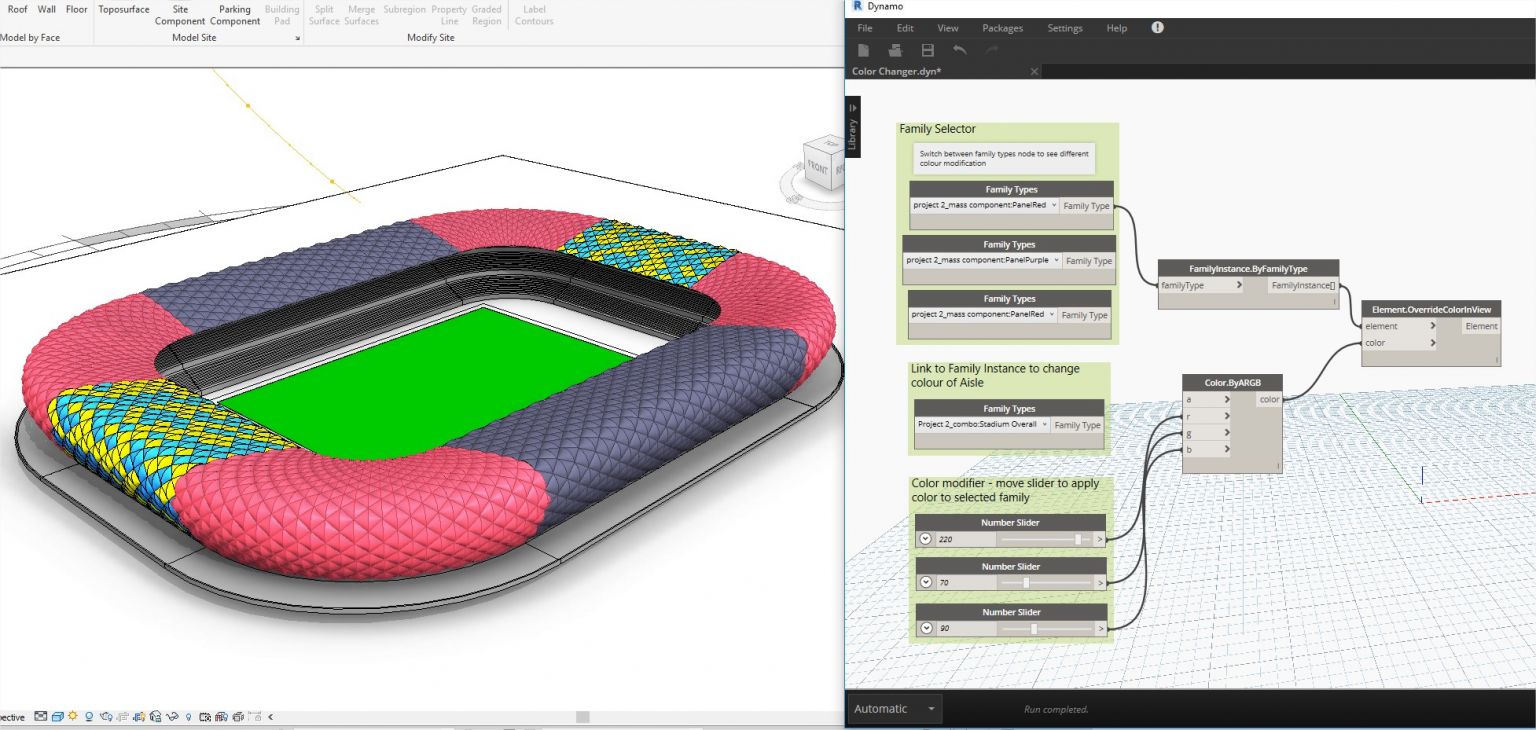Click the sun path icon in view control bar
Screen dimensions: 1536x730
coord(72,716)
